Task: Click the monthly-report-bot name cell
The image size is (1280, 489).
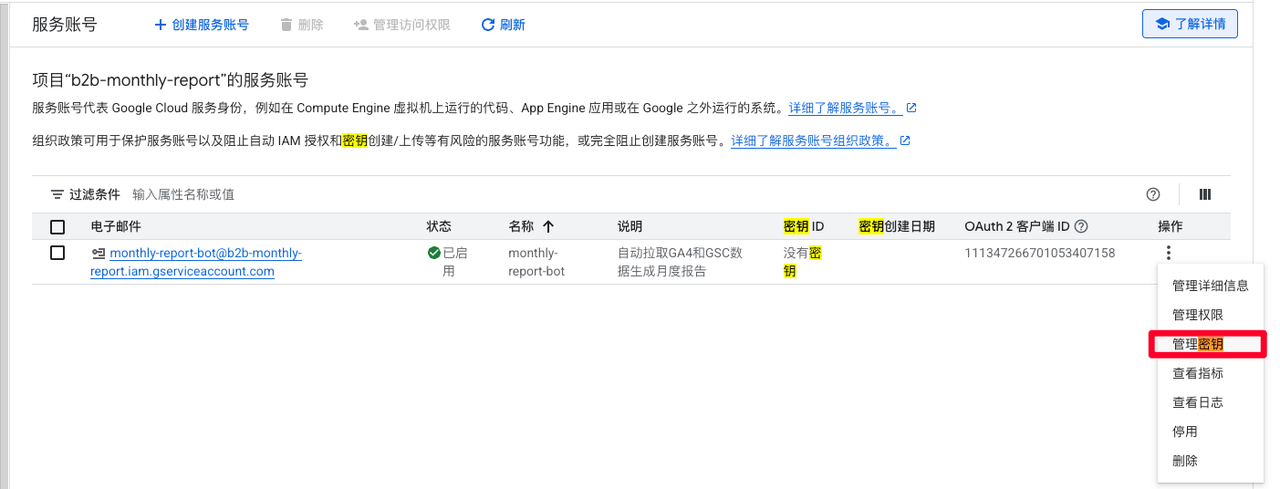Action: [x=537, y=262]
